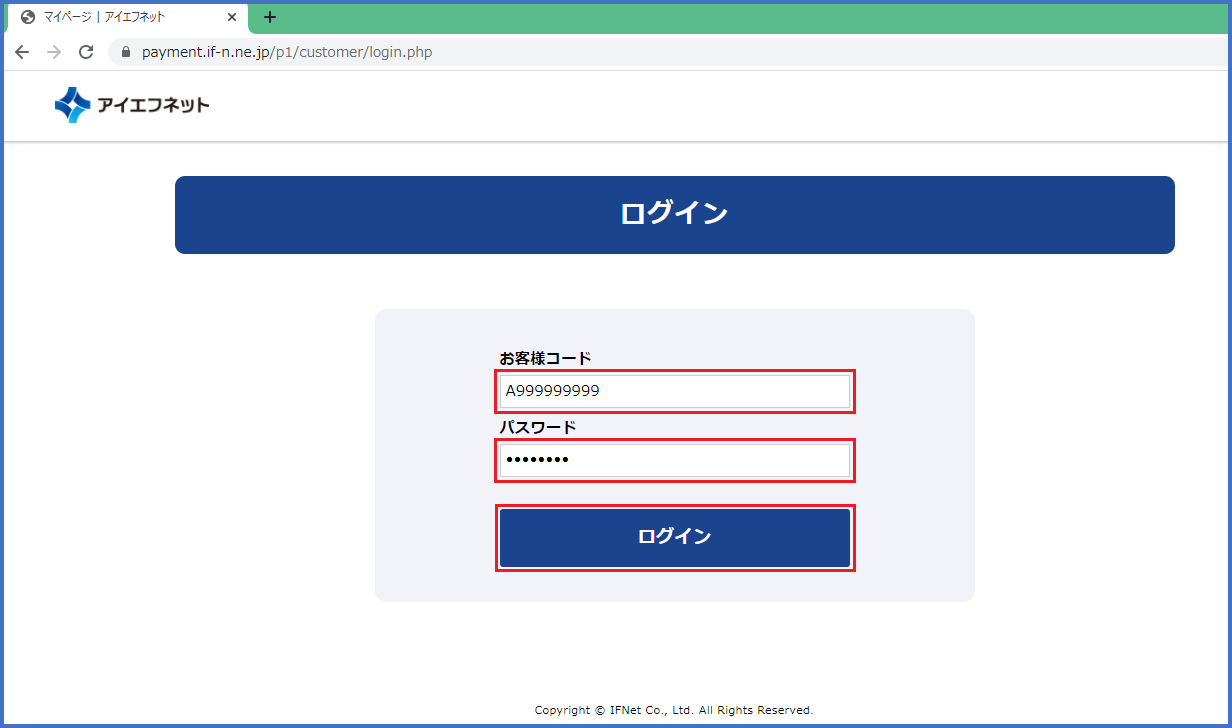Screen dimensions: 1232x728
Task: Click the payment.if-n.ne.jp URL in address bar
Action: point(205,52)
